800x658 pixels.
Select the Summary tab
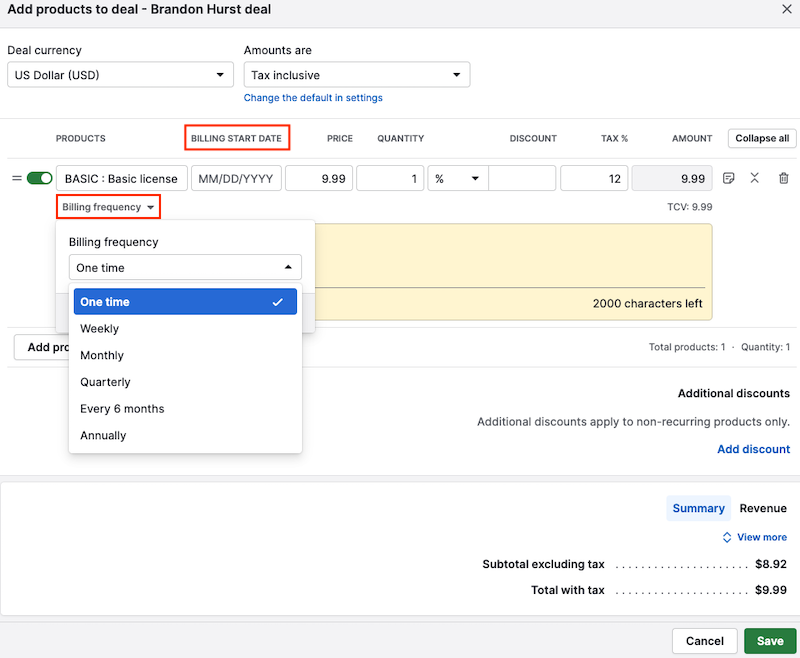pyautogui.click(x=698, y=508)
